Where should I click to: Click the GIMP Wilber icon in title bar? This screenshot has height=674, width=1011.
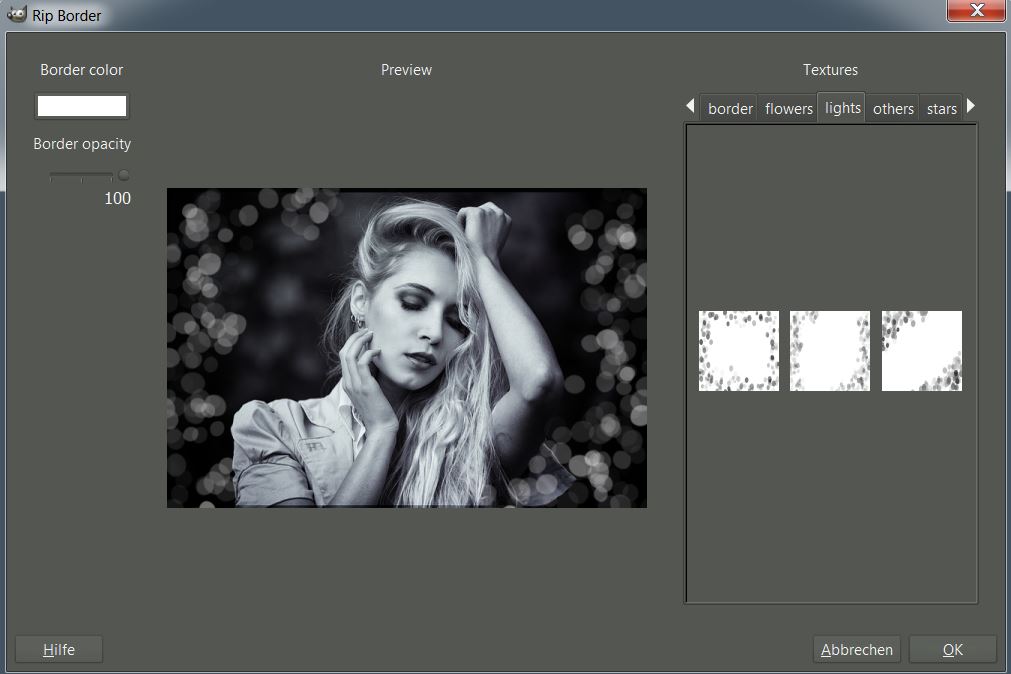click(16, 15)
